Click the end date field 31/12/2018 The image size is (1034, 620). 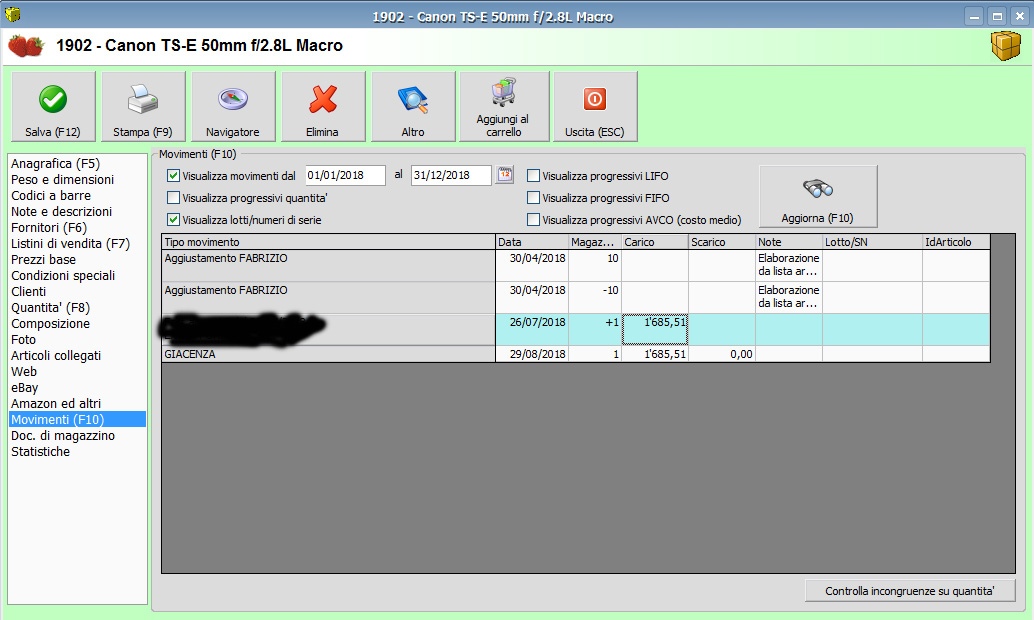(451, 175)
